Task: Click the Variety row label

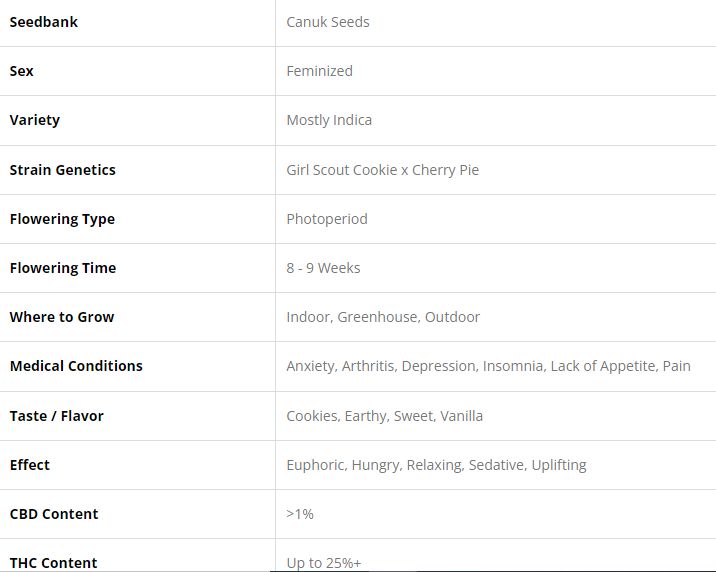Action: coord(35,120)
